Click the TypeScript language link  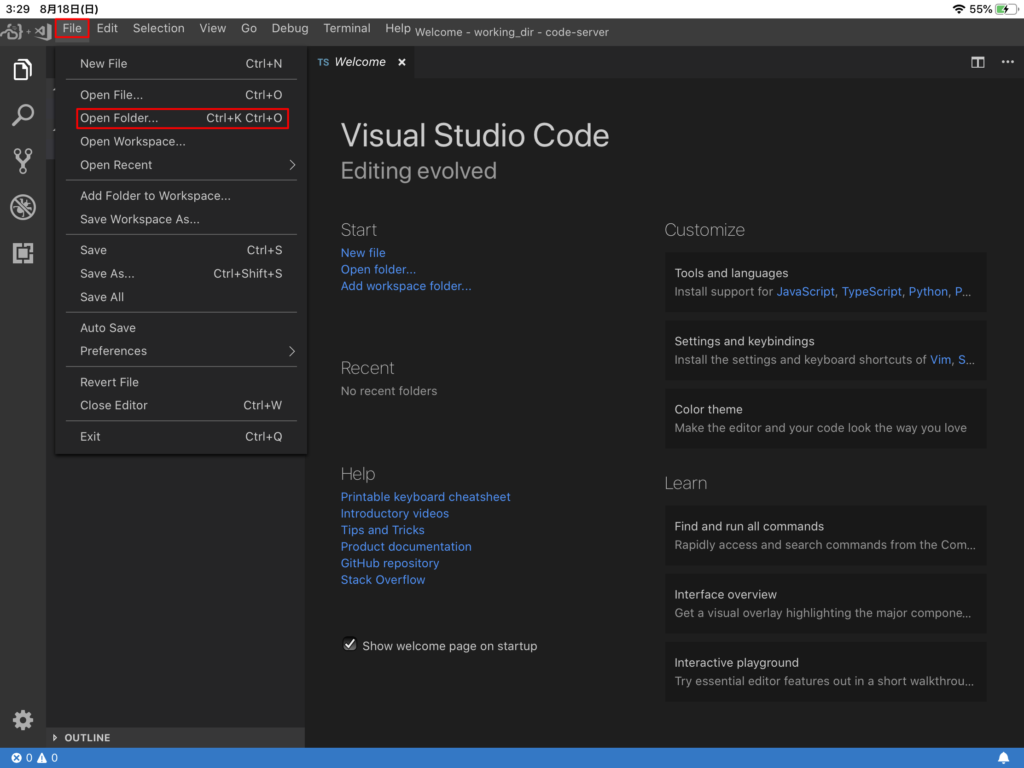871,292
